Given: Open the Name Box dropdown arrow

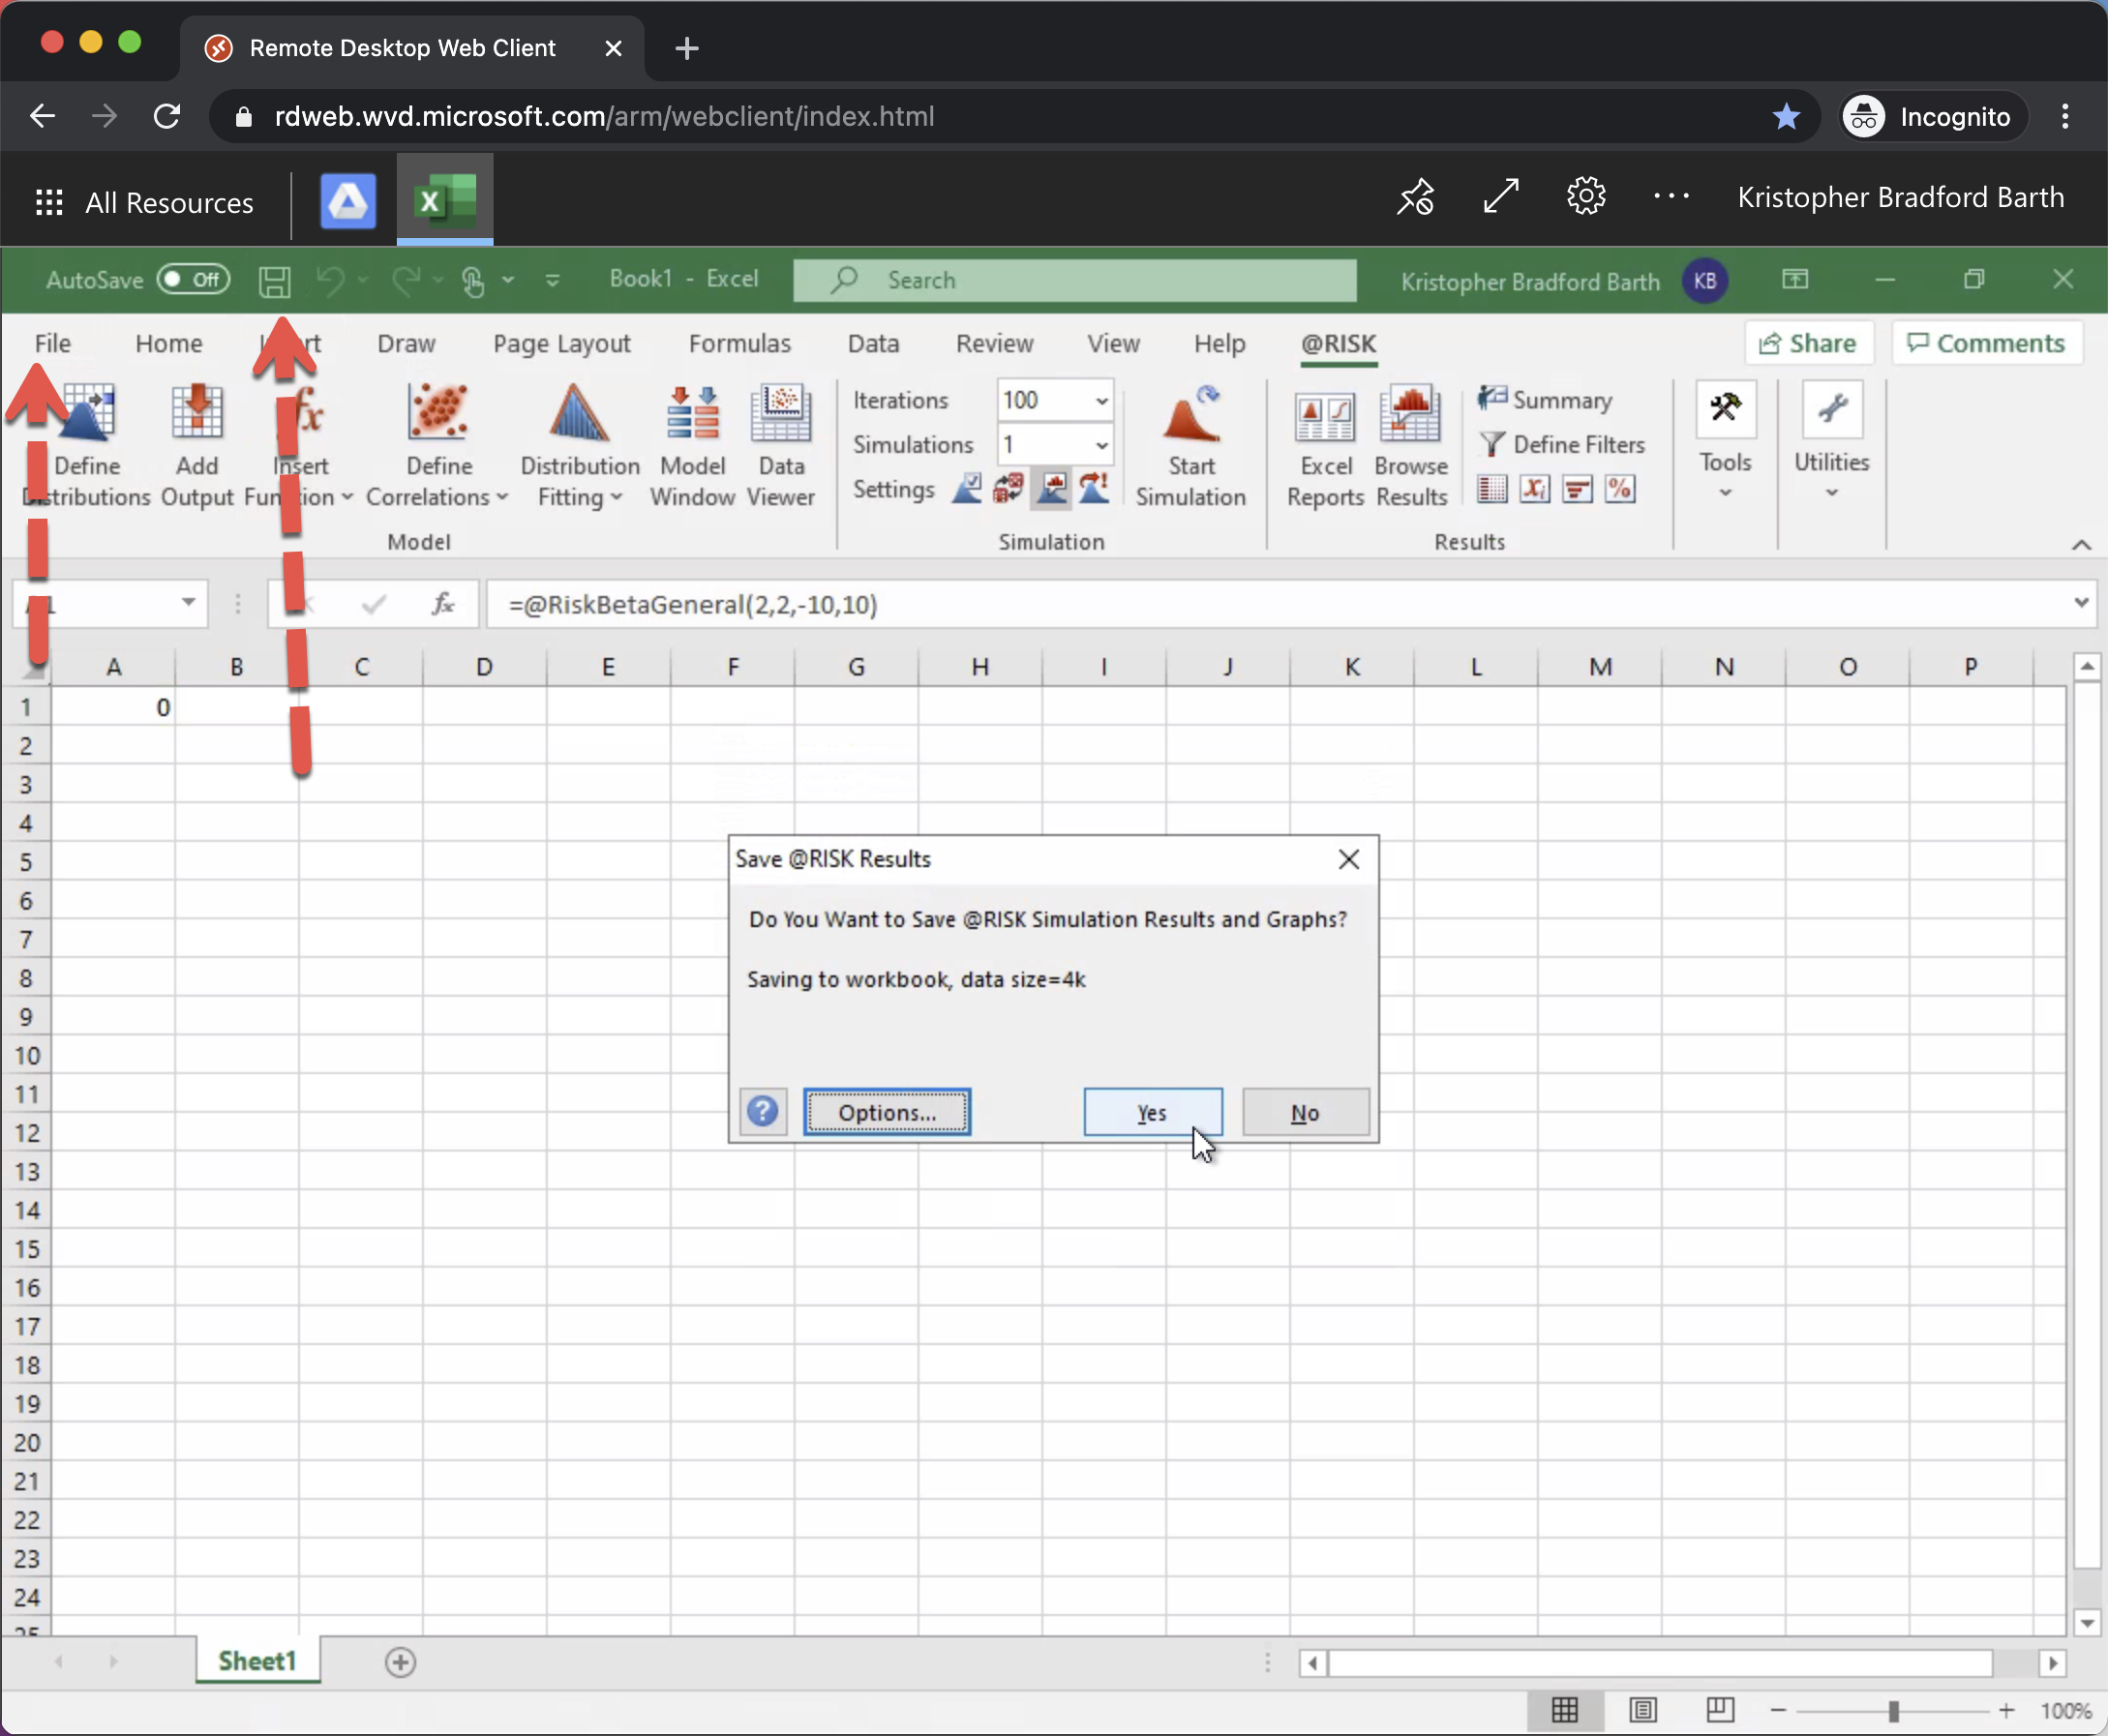Looking at the screenshot, I should [188, 603].
